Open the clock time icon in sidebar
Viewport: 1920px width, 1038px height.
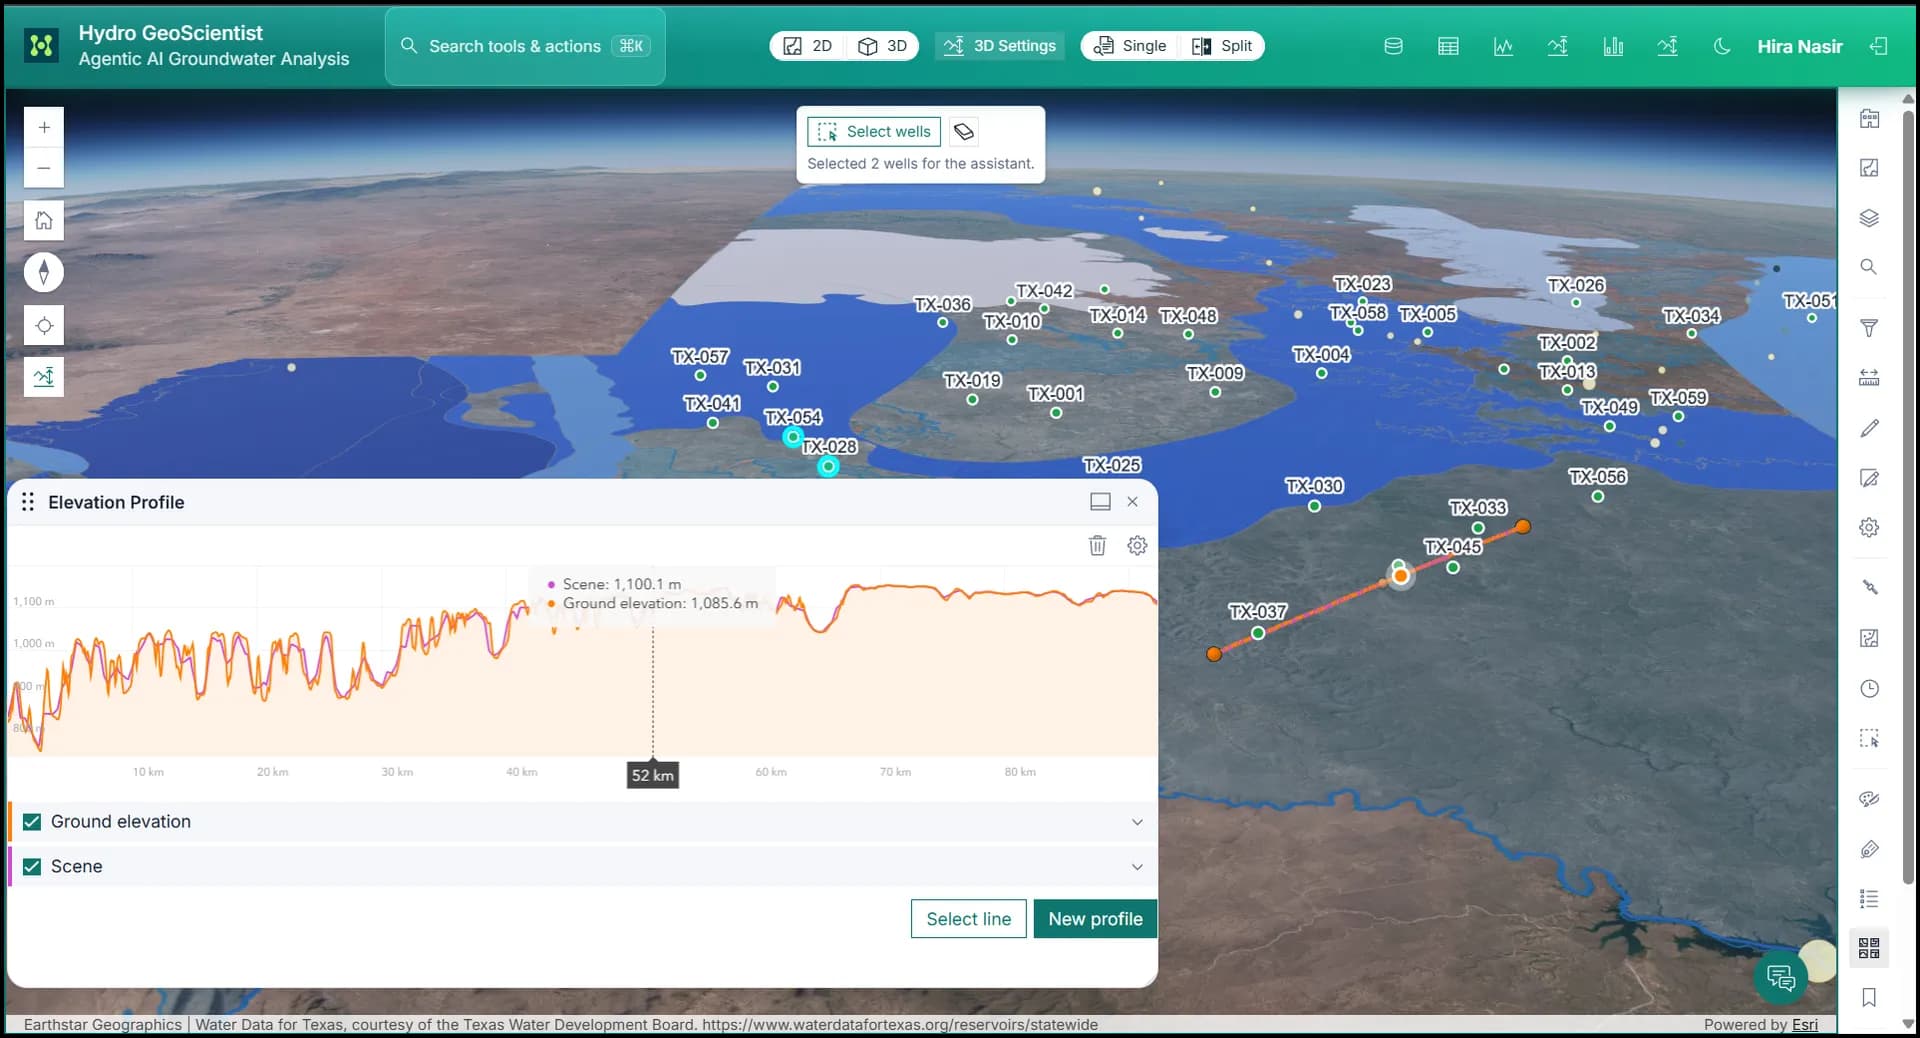click(1869, 688)
